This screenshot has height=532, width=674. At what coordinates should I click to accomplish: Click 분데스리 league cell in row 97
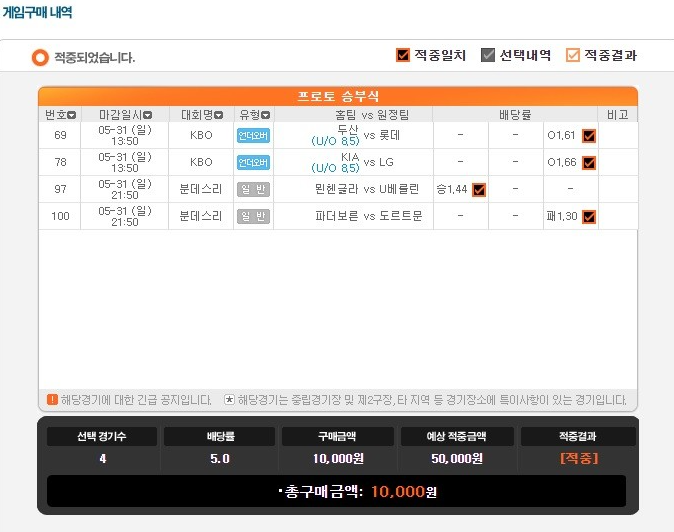201,189
